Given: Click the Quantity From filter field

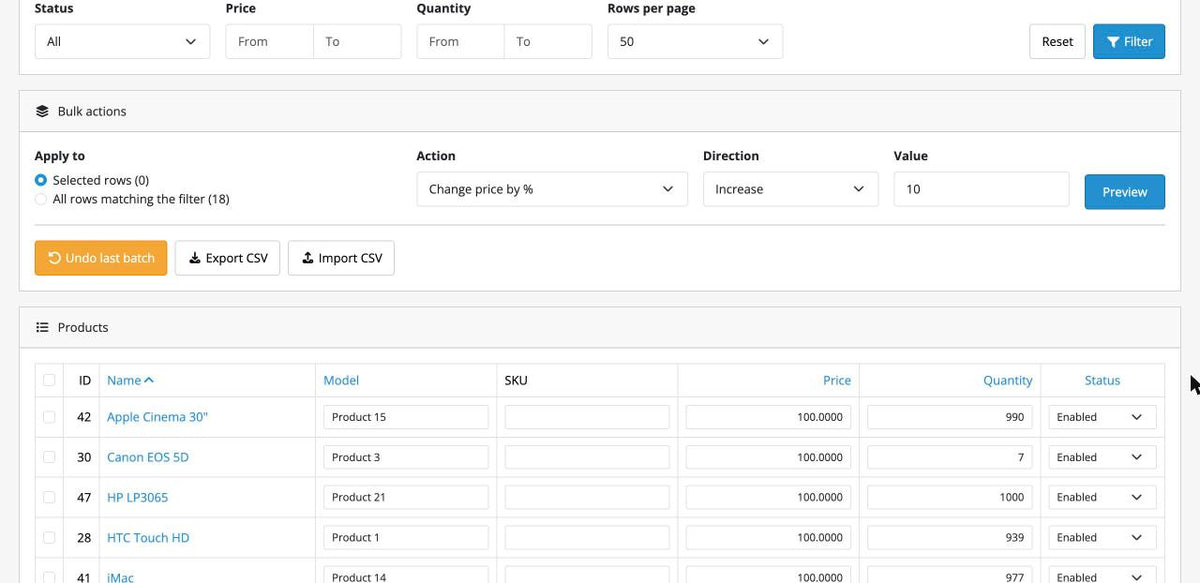Looking at the screenshot, I should (460, 42).
